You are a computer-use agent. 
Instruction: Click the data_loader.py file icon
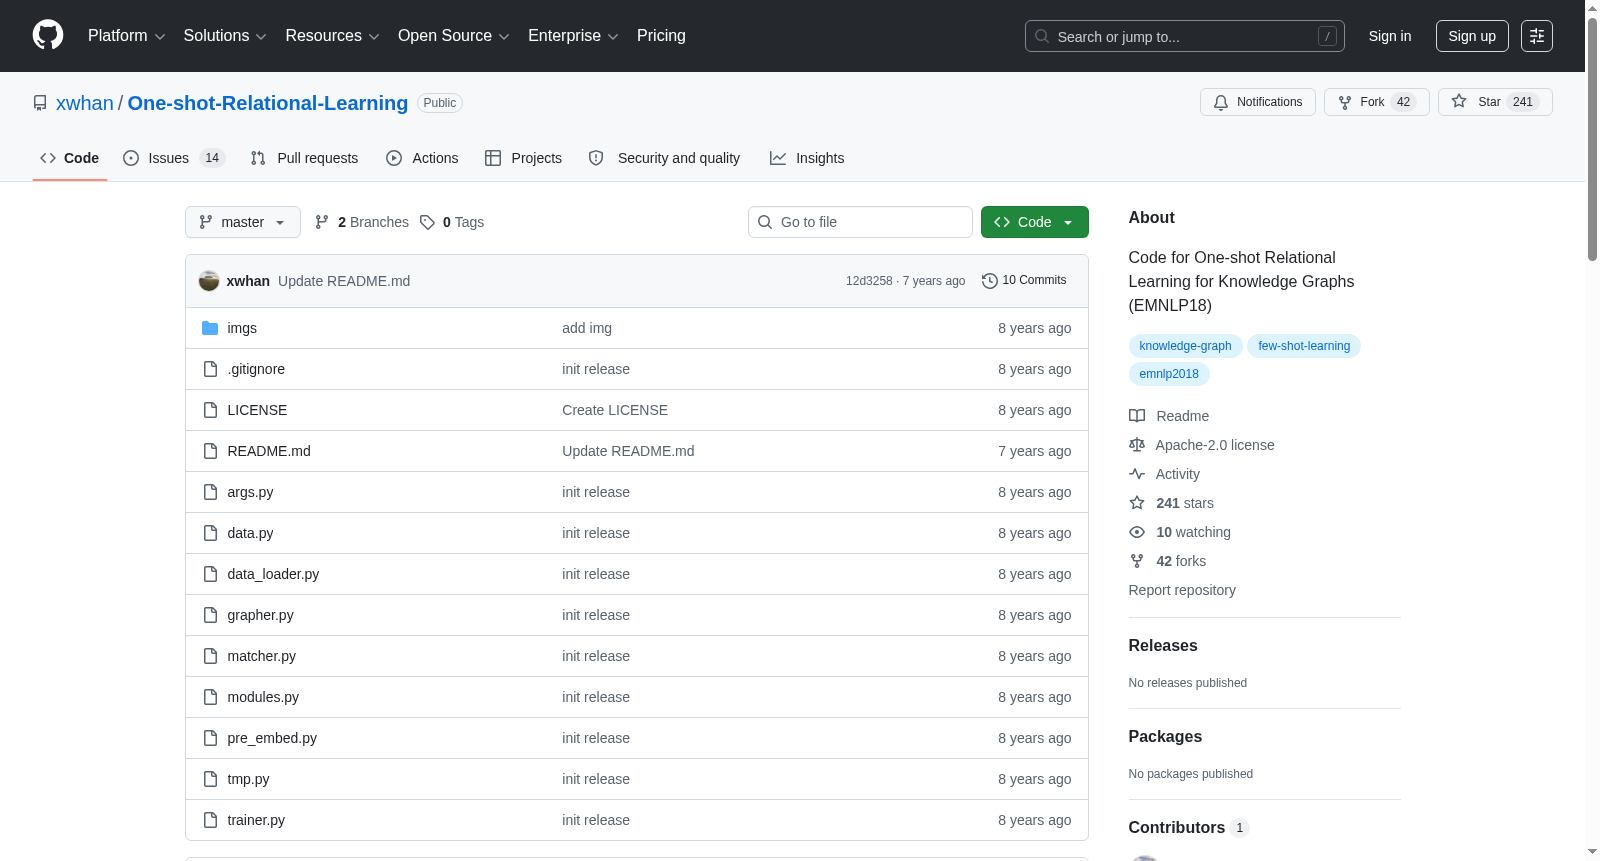pyautogui.click(x=210, y=574)
